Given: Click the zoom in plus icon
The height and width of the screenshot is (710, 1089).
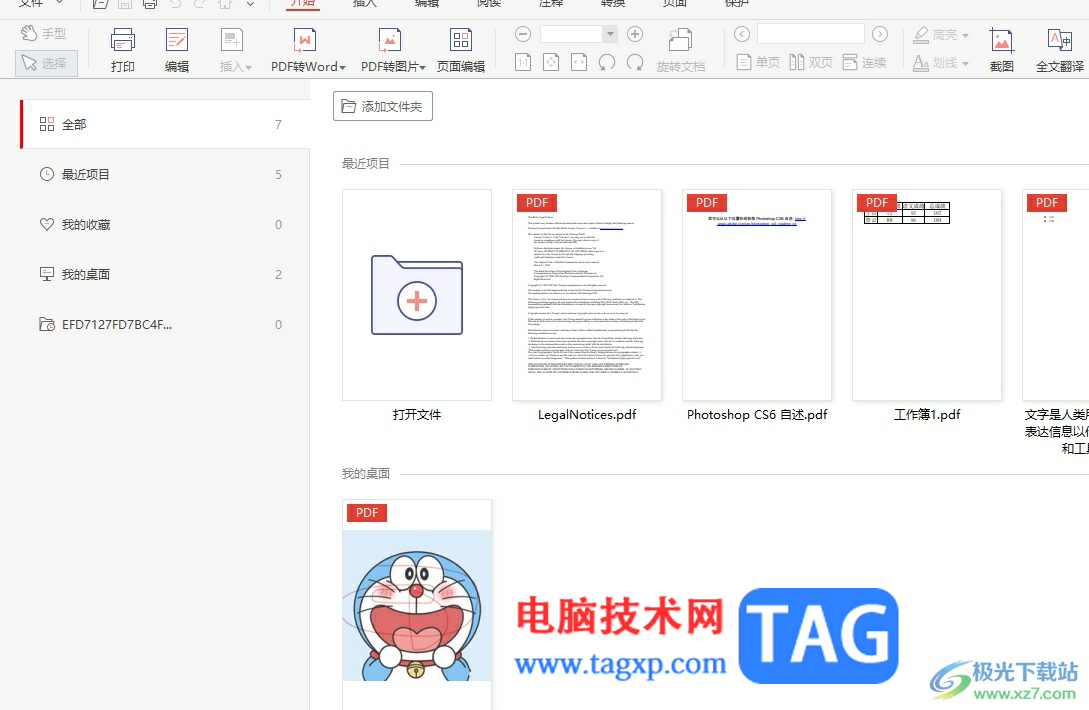Looking at the screenshot, I should click(635, 34).
